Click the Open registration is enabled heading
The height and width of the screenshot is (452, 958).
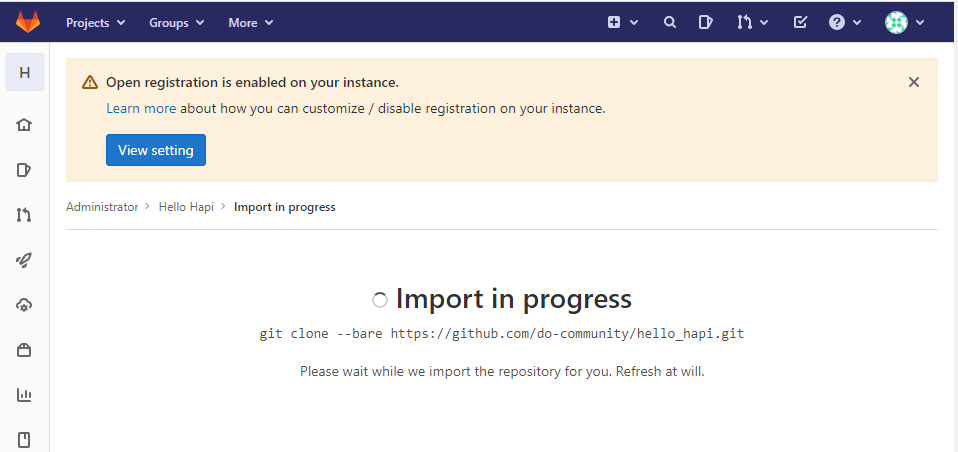coord(252,82)
